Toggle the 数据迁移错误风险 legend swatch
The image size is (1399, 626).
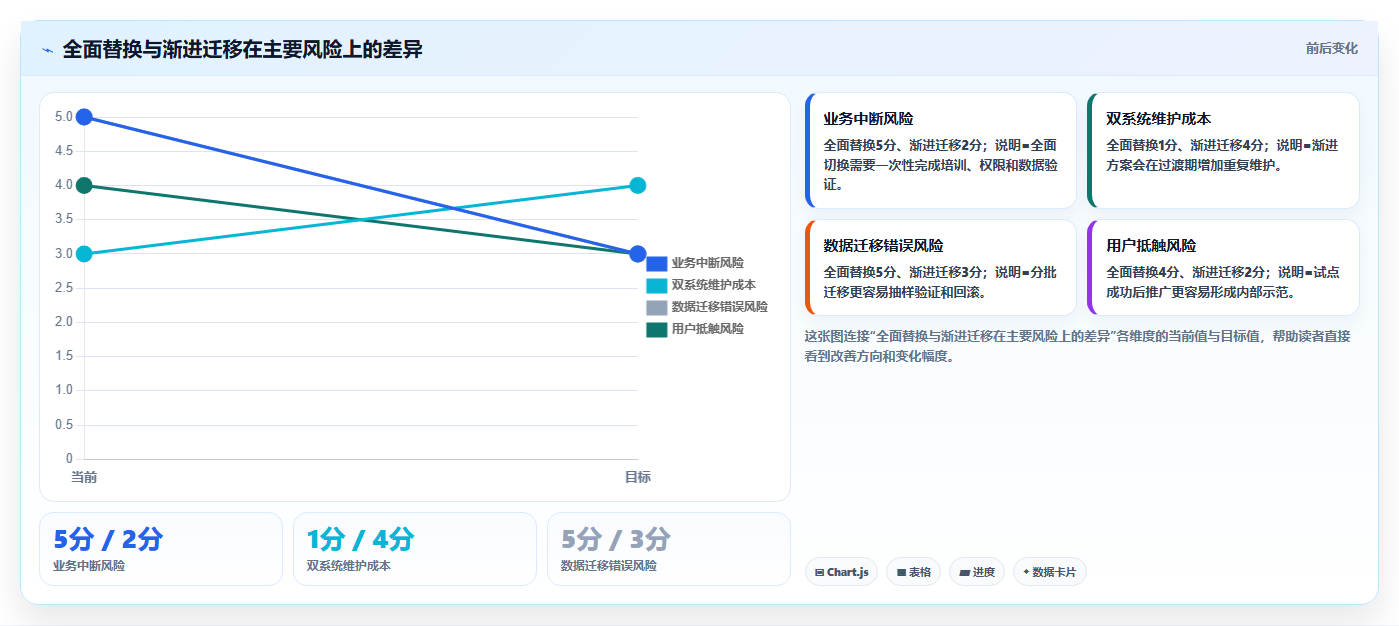(657, 307)
